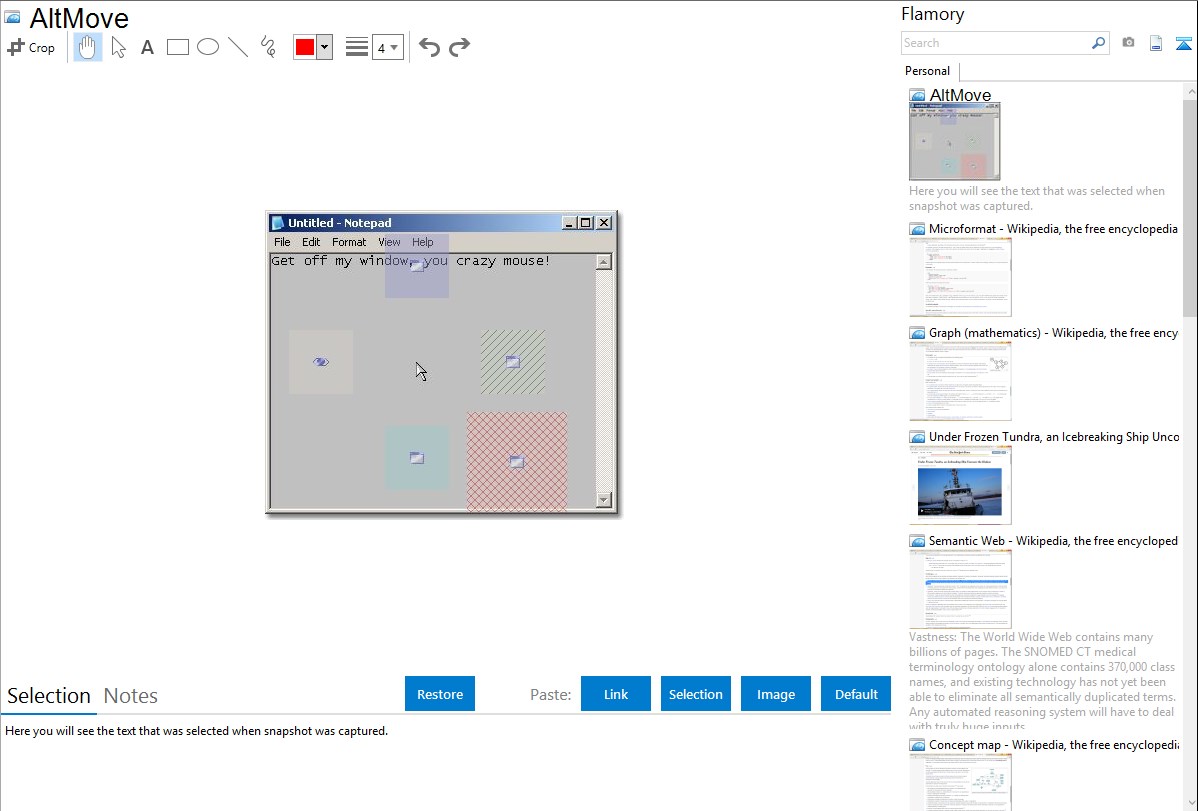The width and height of the screenshot is (1198, 811).
Task: Click the Flamory sidebar scrollbar thumb
Action: (x=1190, y=206)
